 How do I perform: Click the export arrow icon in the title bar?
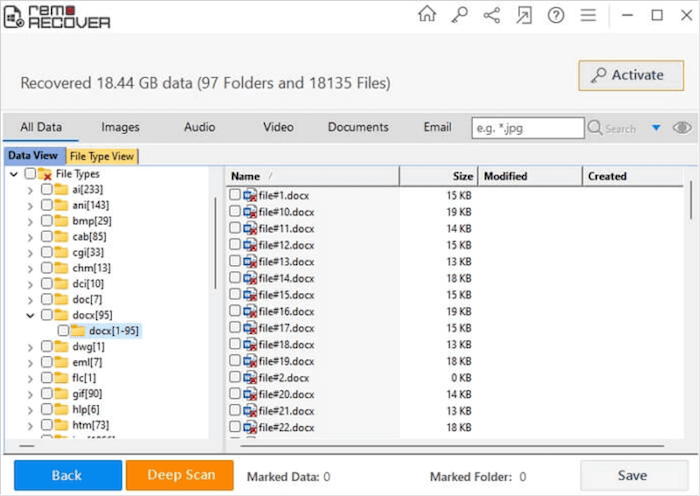[x=523, y=15]
